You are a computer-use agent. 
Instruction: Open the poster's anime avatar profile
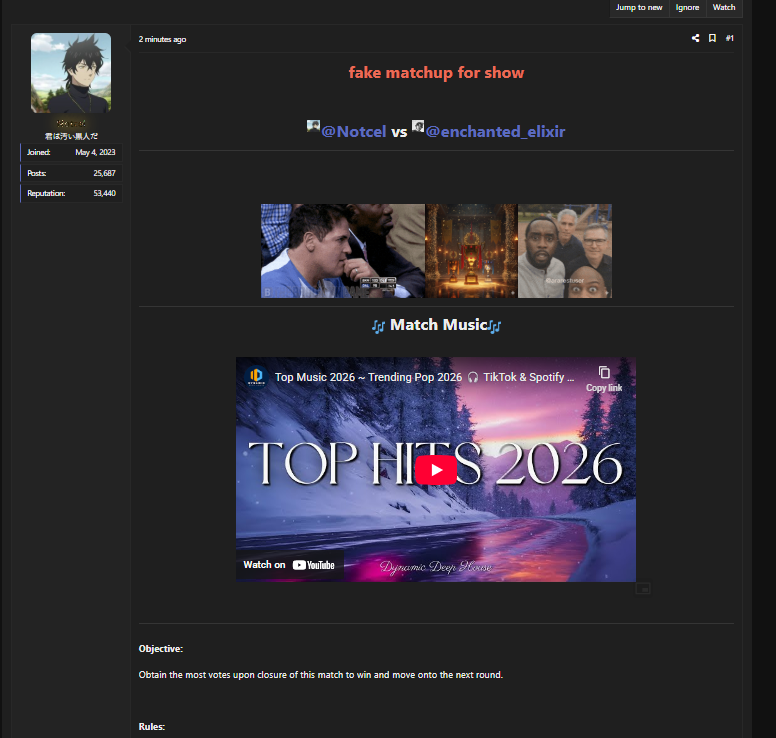[71, 72]
